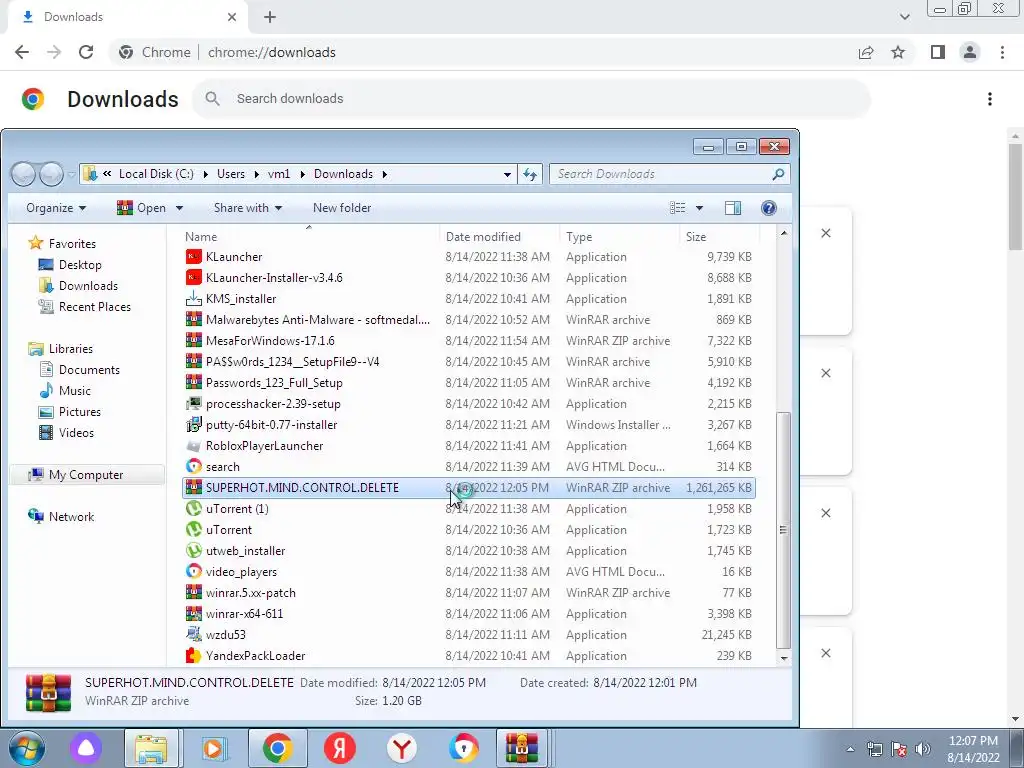The image size is (1024, 768).
Task: Click the Explorer help question mark icon
Action: (x=769, y=208)
